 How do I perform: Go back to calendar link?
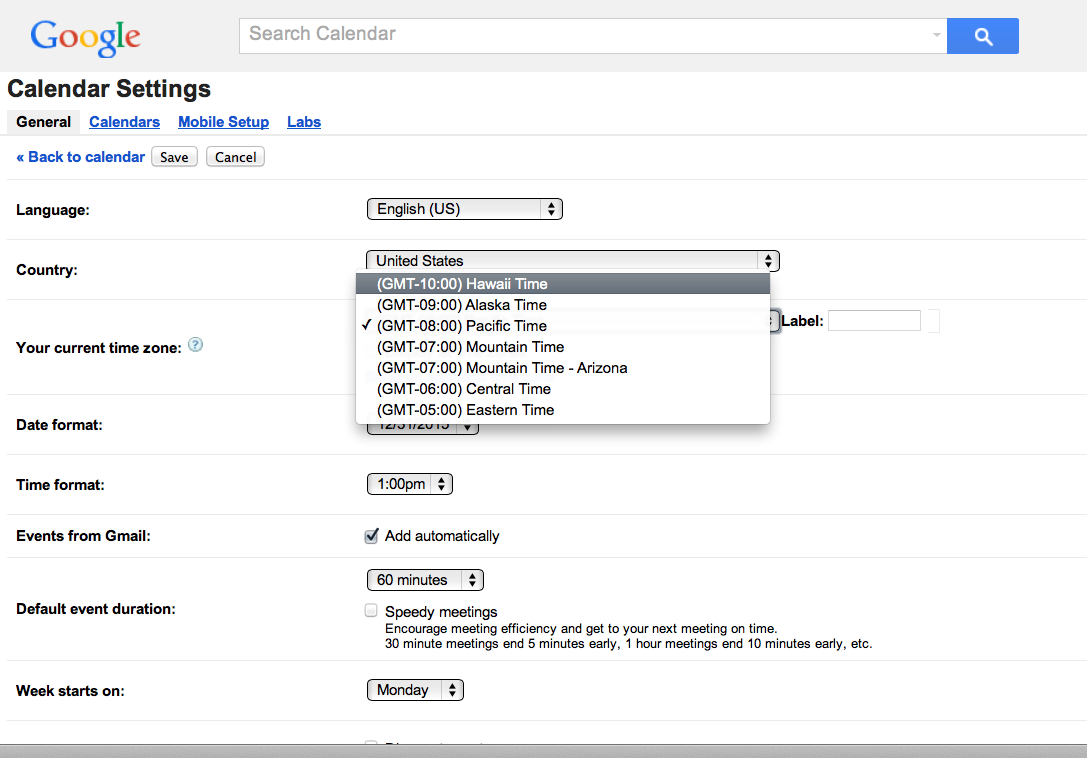[x=80, y=157]
